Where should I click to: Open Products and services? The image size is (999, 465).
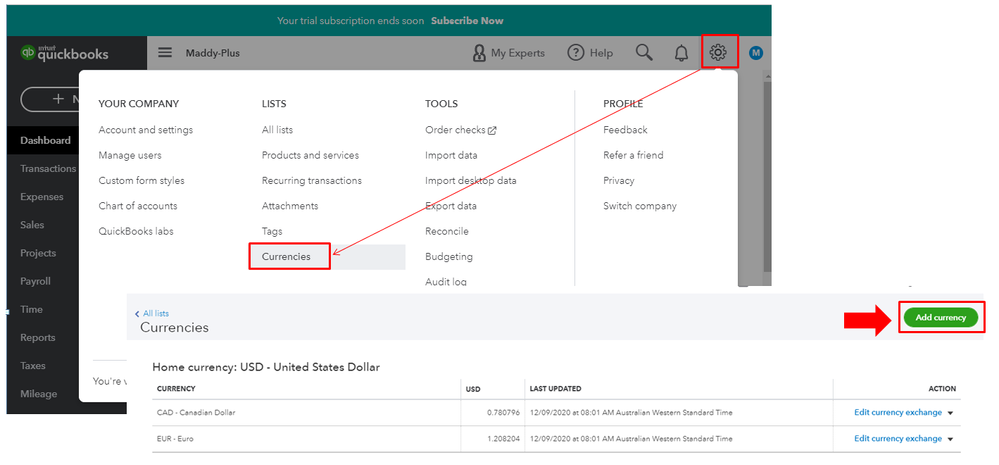(x=310, y=155)
